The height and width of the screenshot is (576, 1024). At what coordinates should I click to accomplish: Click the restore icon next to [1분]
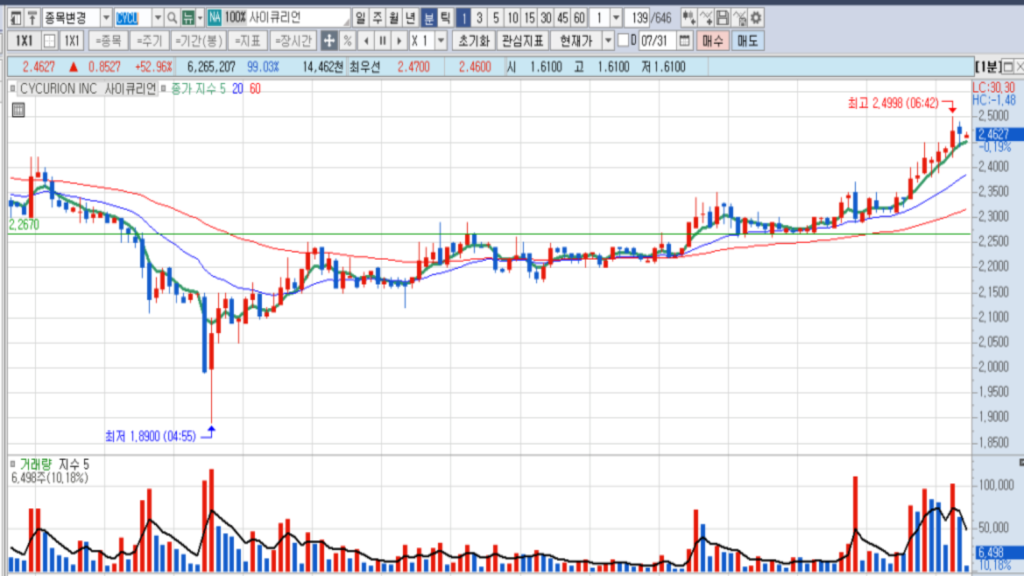(1008, 67)
